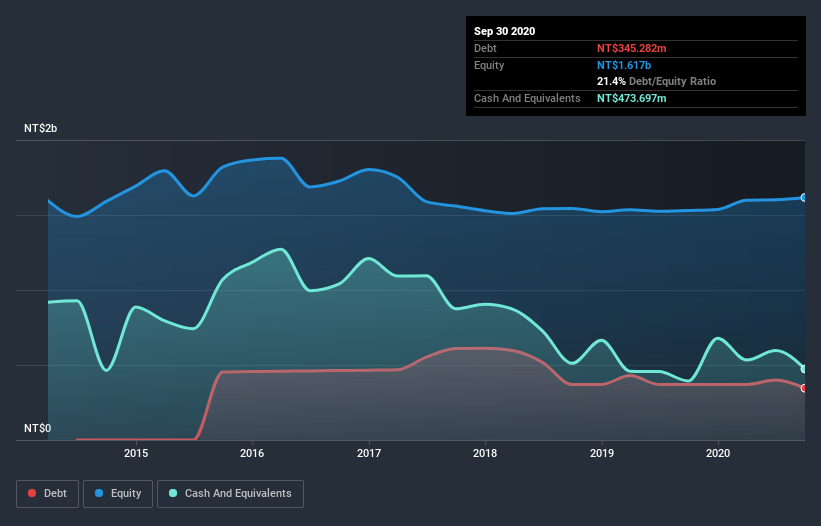
Task: Toggle Cash And Equivalents legend button
Action: pyautogui.click(x=230, y=494)
